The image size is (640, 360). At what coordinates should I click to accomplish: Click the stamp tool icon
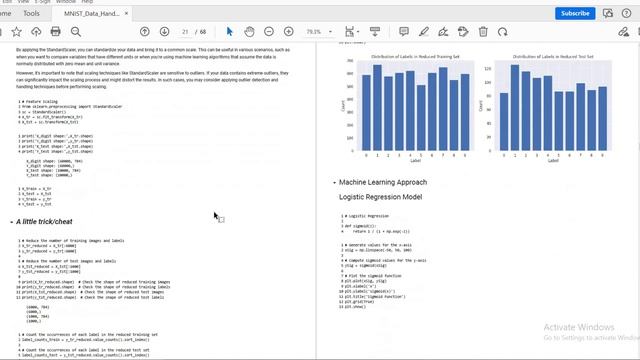(463, 31)
